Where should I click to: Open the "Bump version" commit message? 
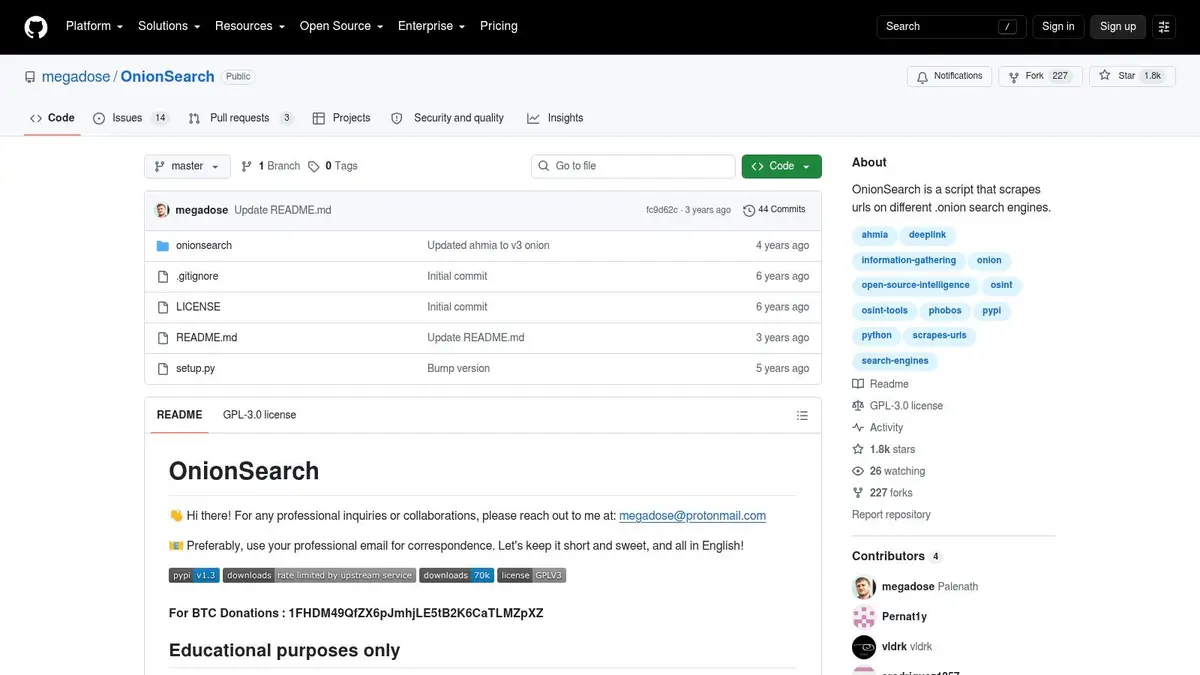[x=458, y=369]
